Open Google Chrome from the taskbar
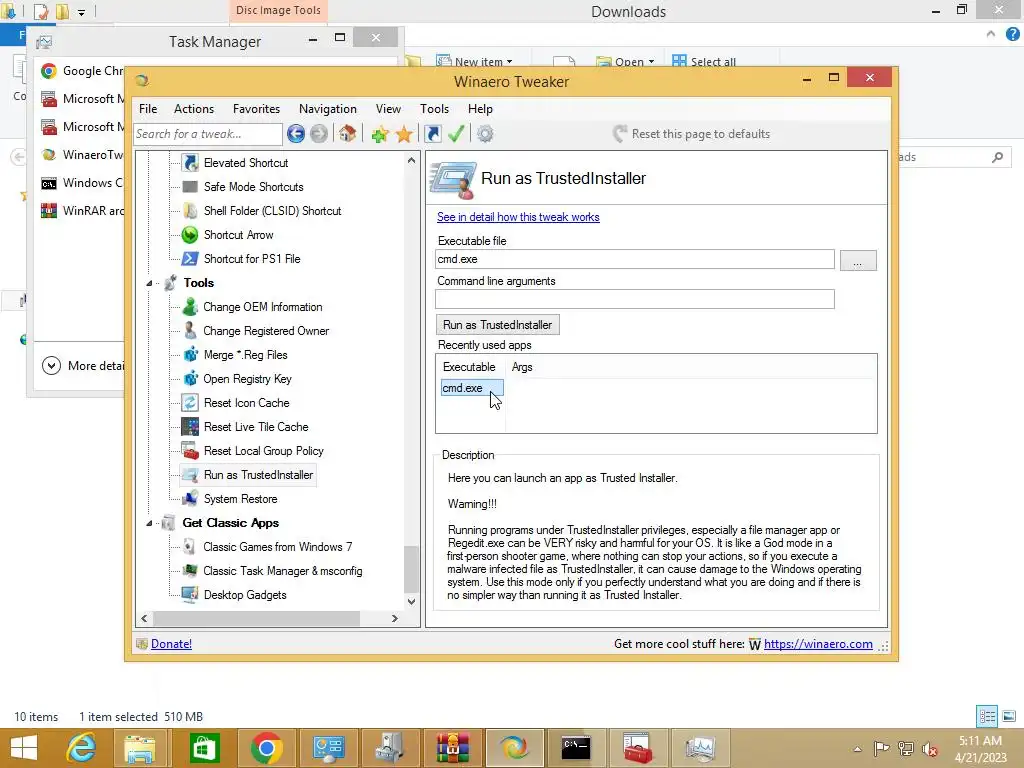This screenshot has width=1024, height=768. [x=266, y=748]
